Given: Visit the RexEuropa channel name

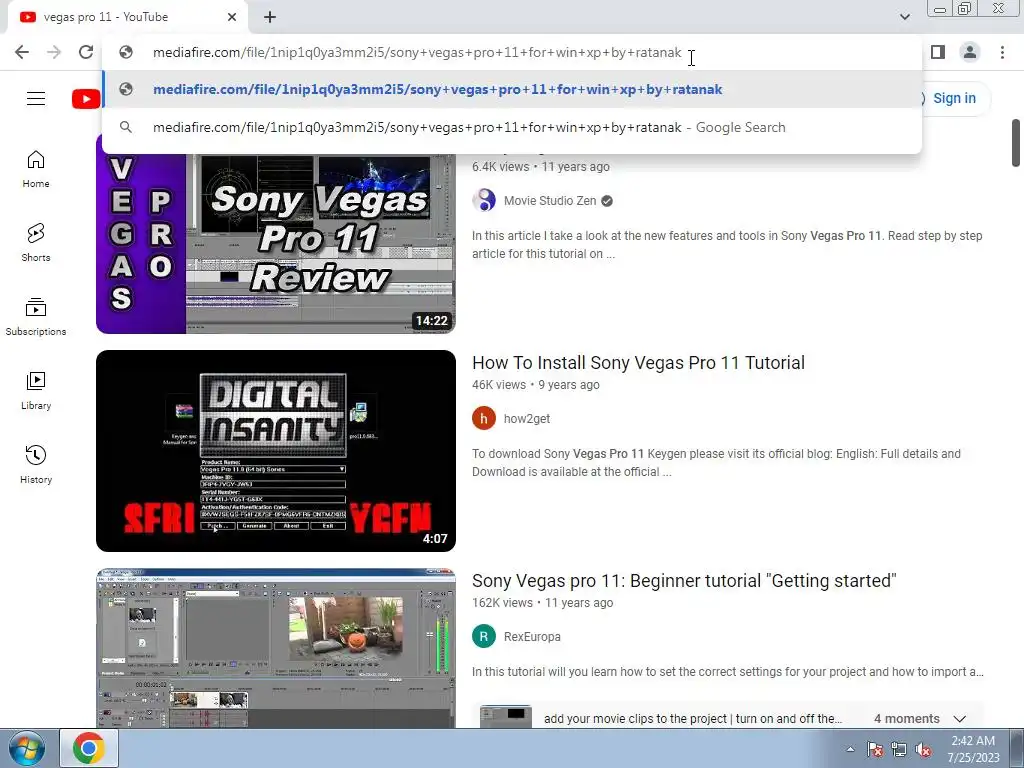Looking at the screenshot, I should coord(532,637).
